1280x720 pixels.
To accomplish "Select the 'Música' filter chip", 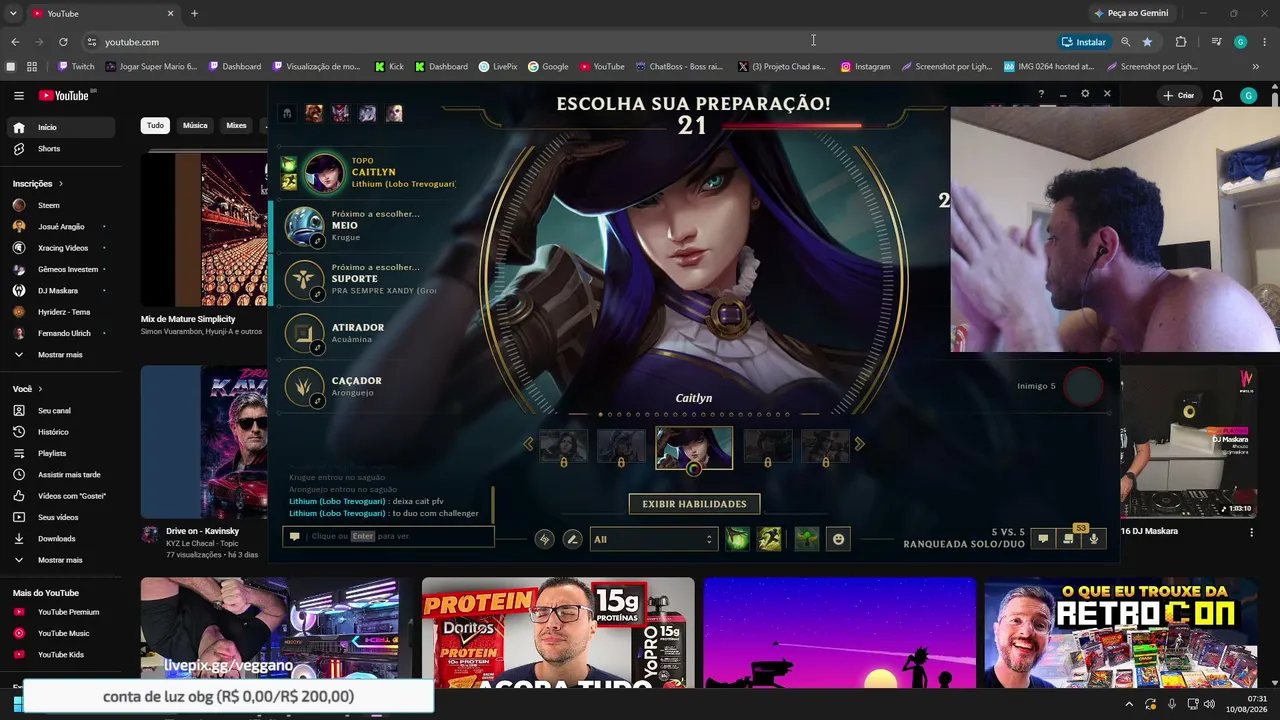I will pos(195,126).
